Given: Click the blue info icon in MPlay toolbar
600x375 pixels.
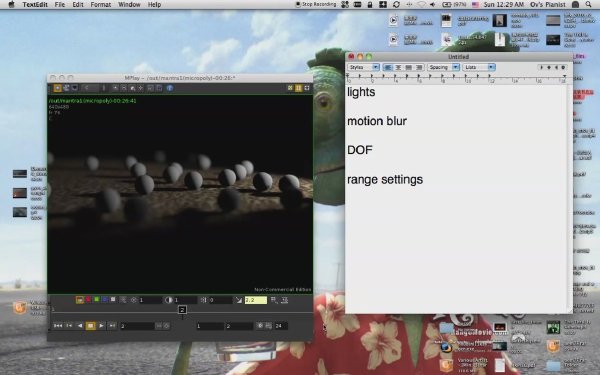Looking at the screenshot, I should pos(170,88).
